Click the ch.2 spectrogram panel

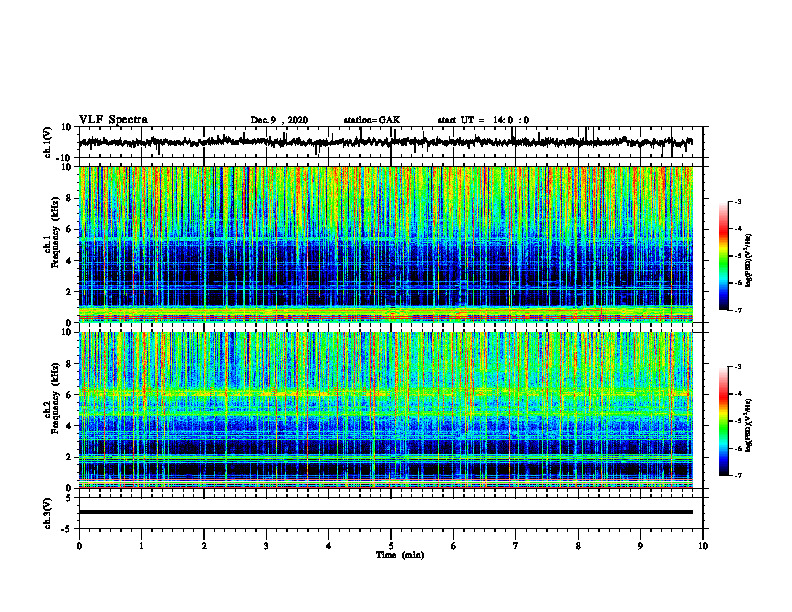386,410
